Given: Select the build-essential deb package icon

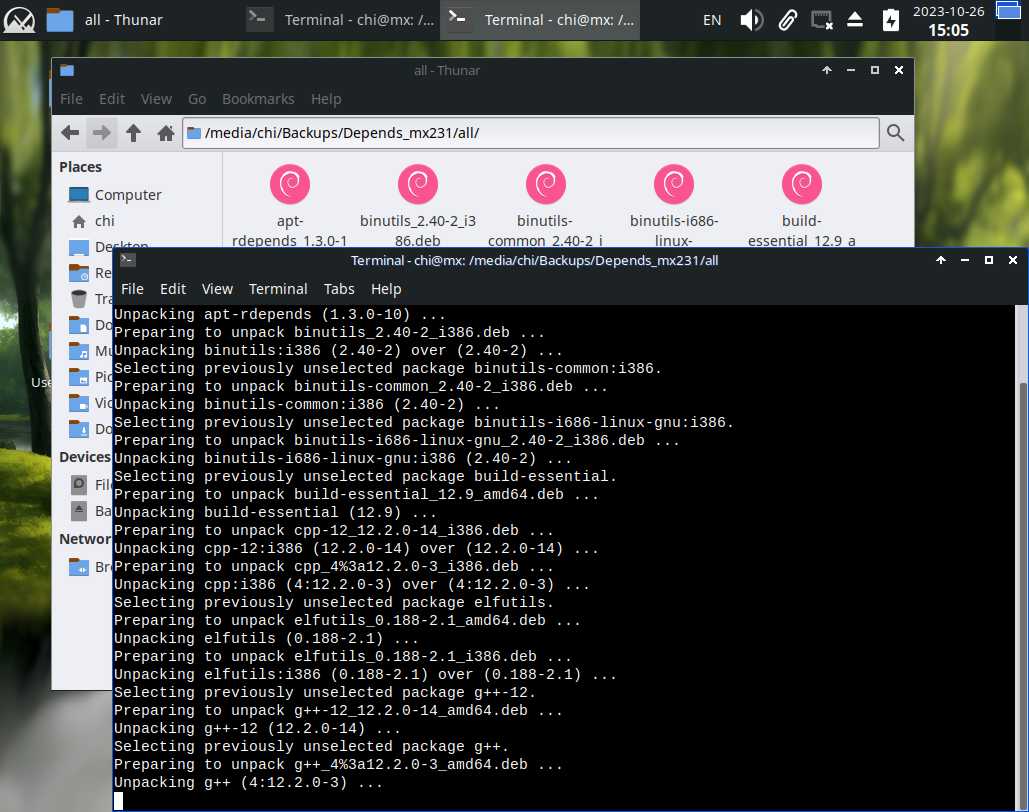Looking at the screenshot, I should click(801, 185).
